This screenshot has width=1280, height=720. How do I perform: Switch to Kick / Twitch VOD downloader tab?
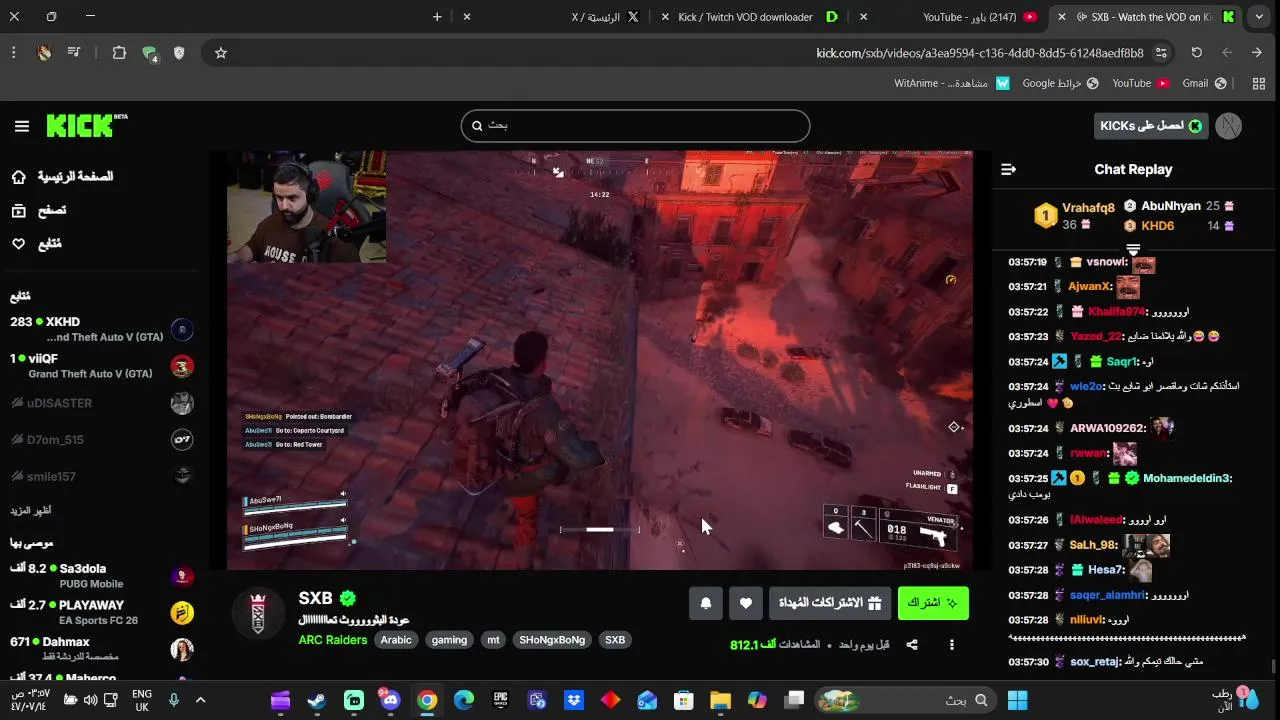click(755, 17)
